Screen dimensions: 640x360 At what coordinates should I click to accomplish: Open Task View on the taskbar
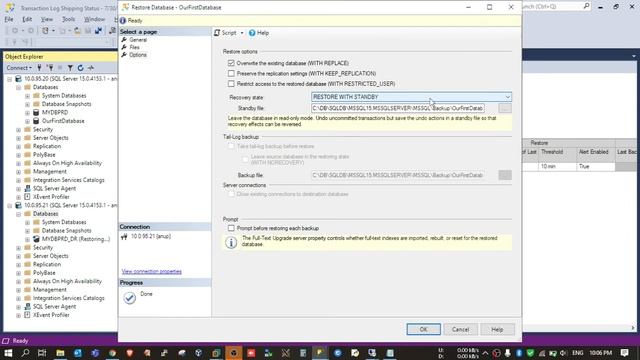(x=42, y=353)
